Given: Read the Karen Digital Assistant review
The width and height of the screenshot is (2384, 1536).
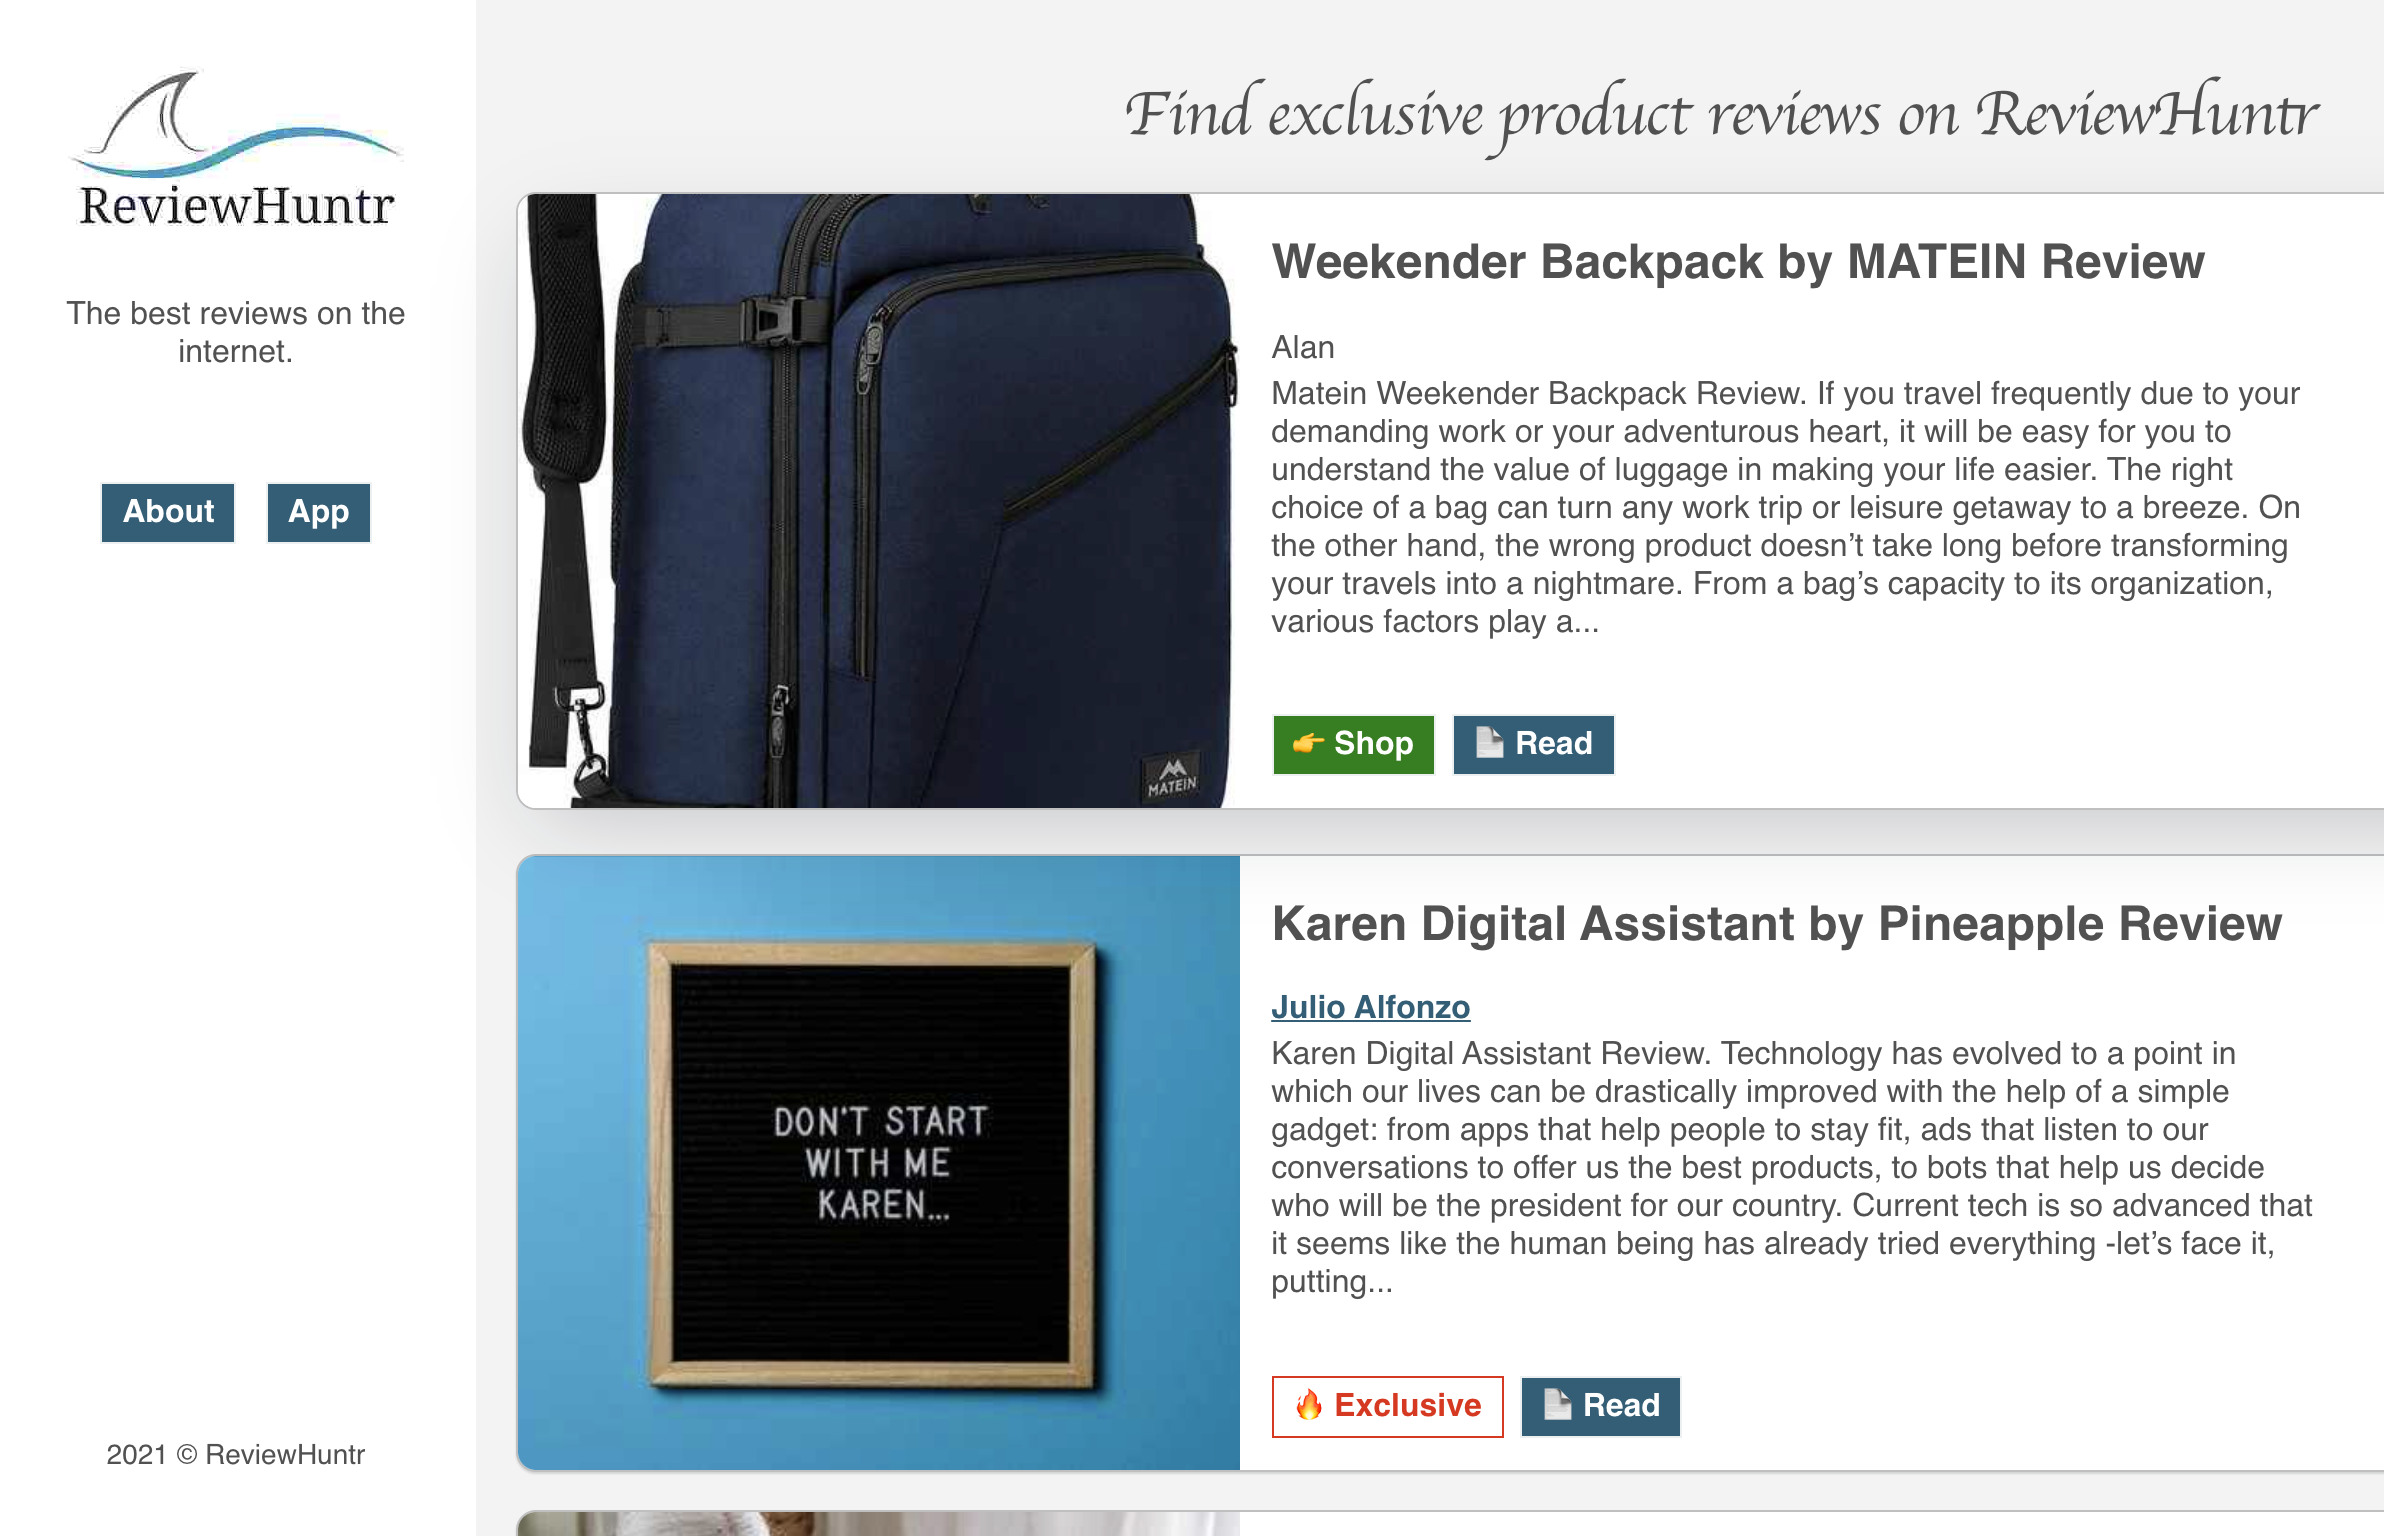Looking at the screenshot, I should [x=1600, y=1406].
